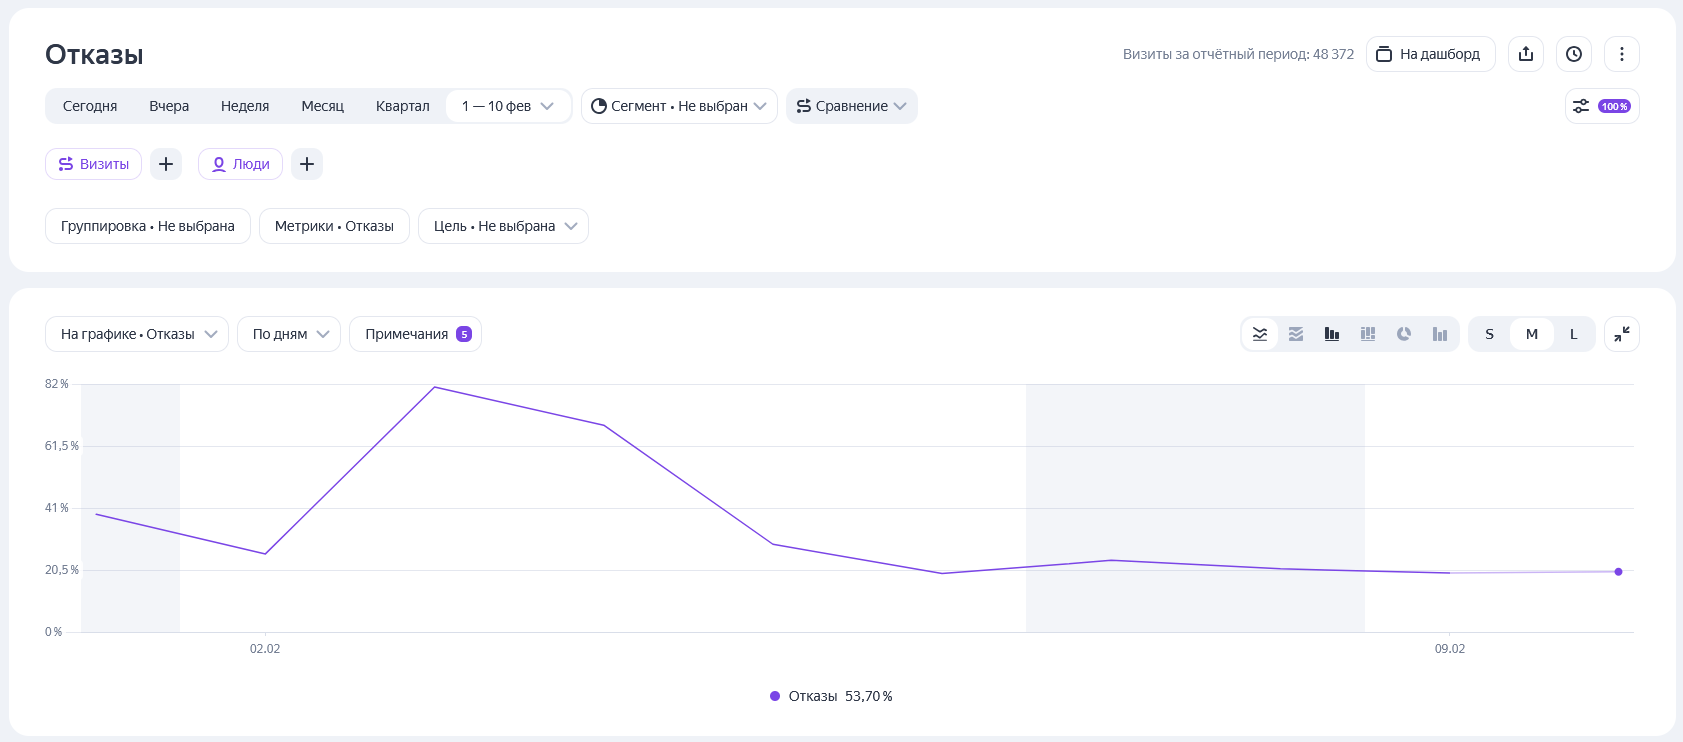Collapse the chart with arrows icon
Screen dimensions: 1683x742
[x=1621, y=334]
